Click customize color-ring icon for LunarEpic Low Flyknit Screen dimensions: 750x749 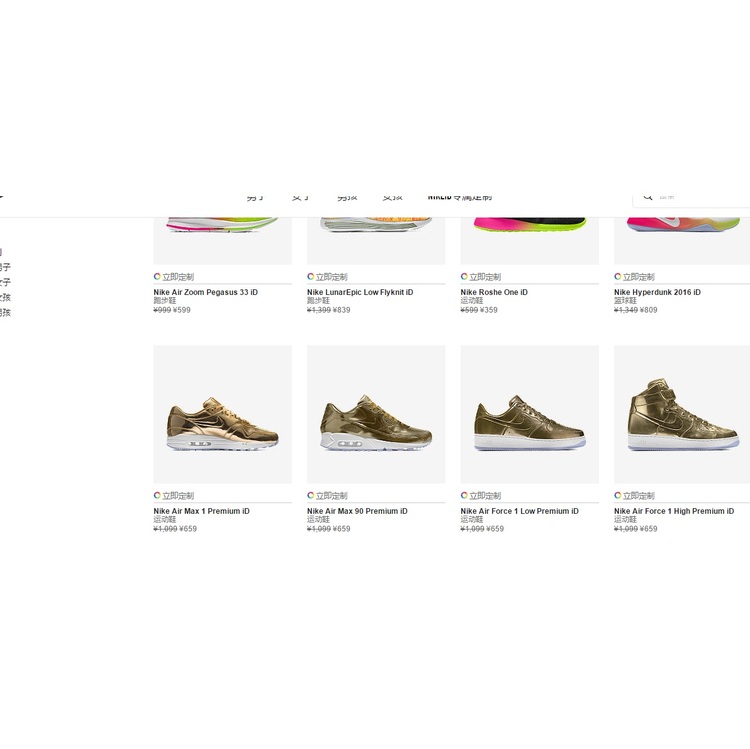pos(310,276)
